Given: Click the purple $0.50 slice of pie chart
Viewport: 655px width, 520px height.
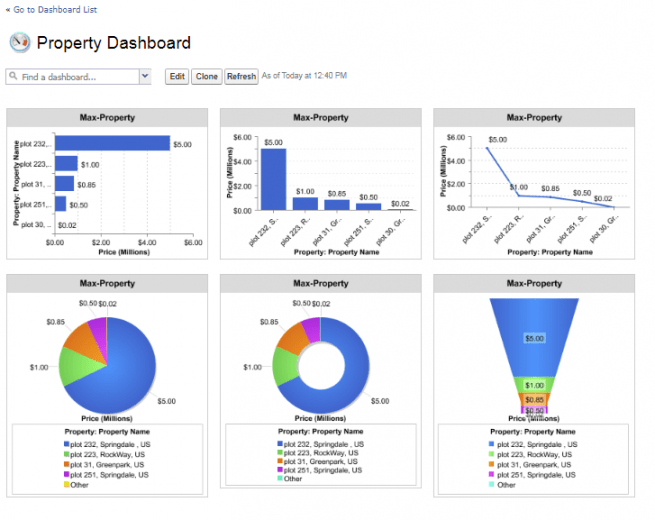Looking at the screenshot, I should click(99, 332).
